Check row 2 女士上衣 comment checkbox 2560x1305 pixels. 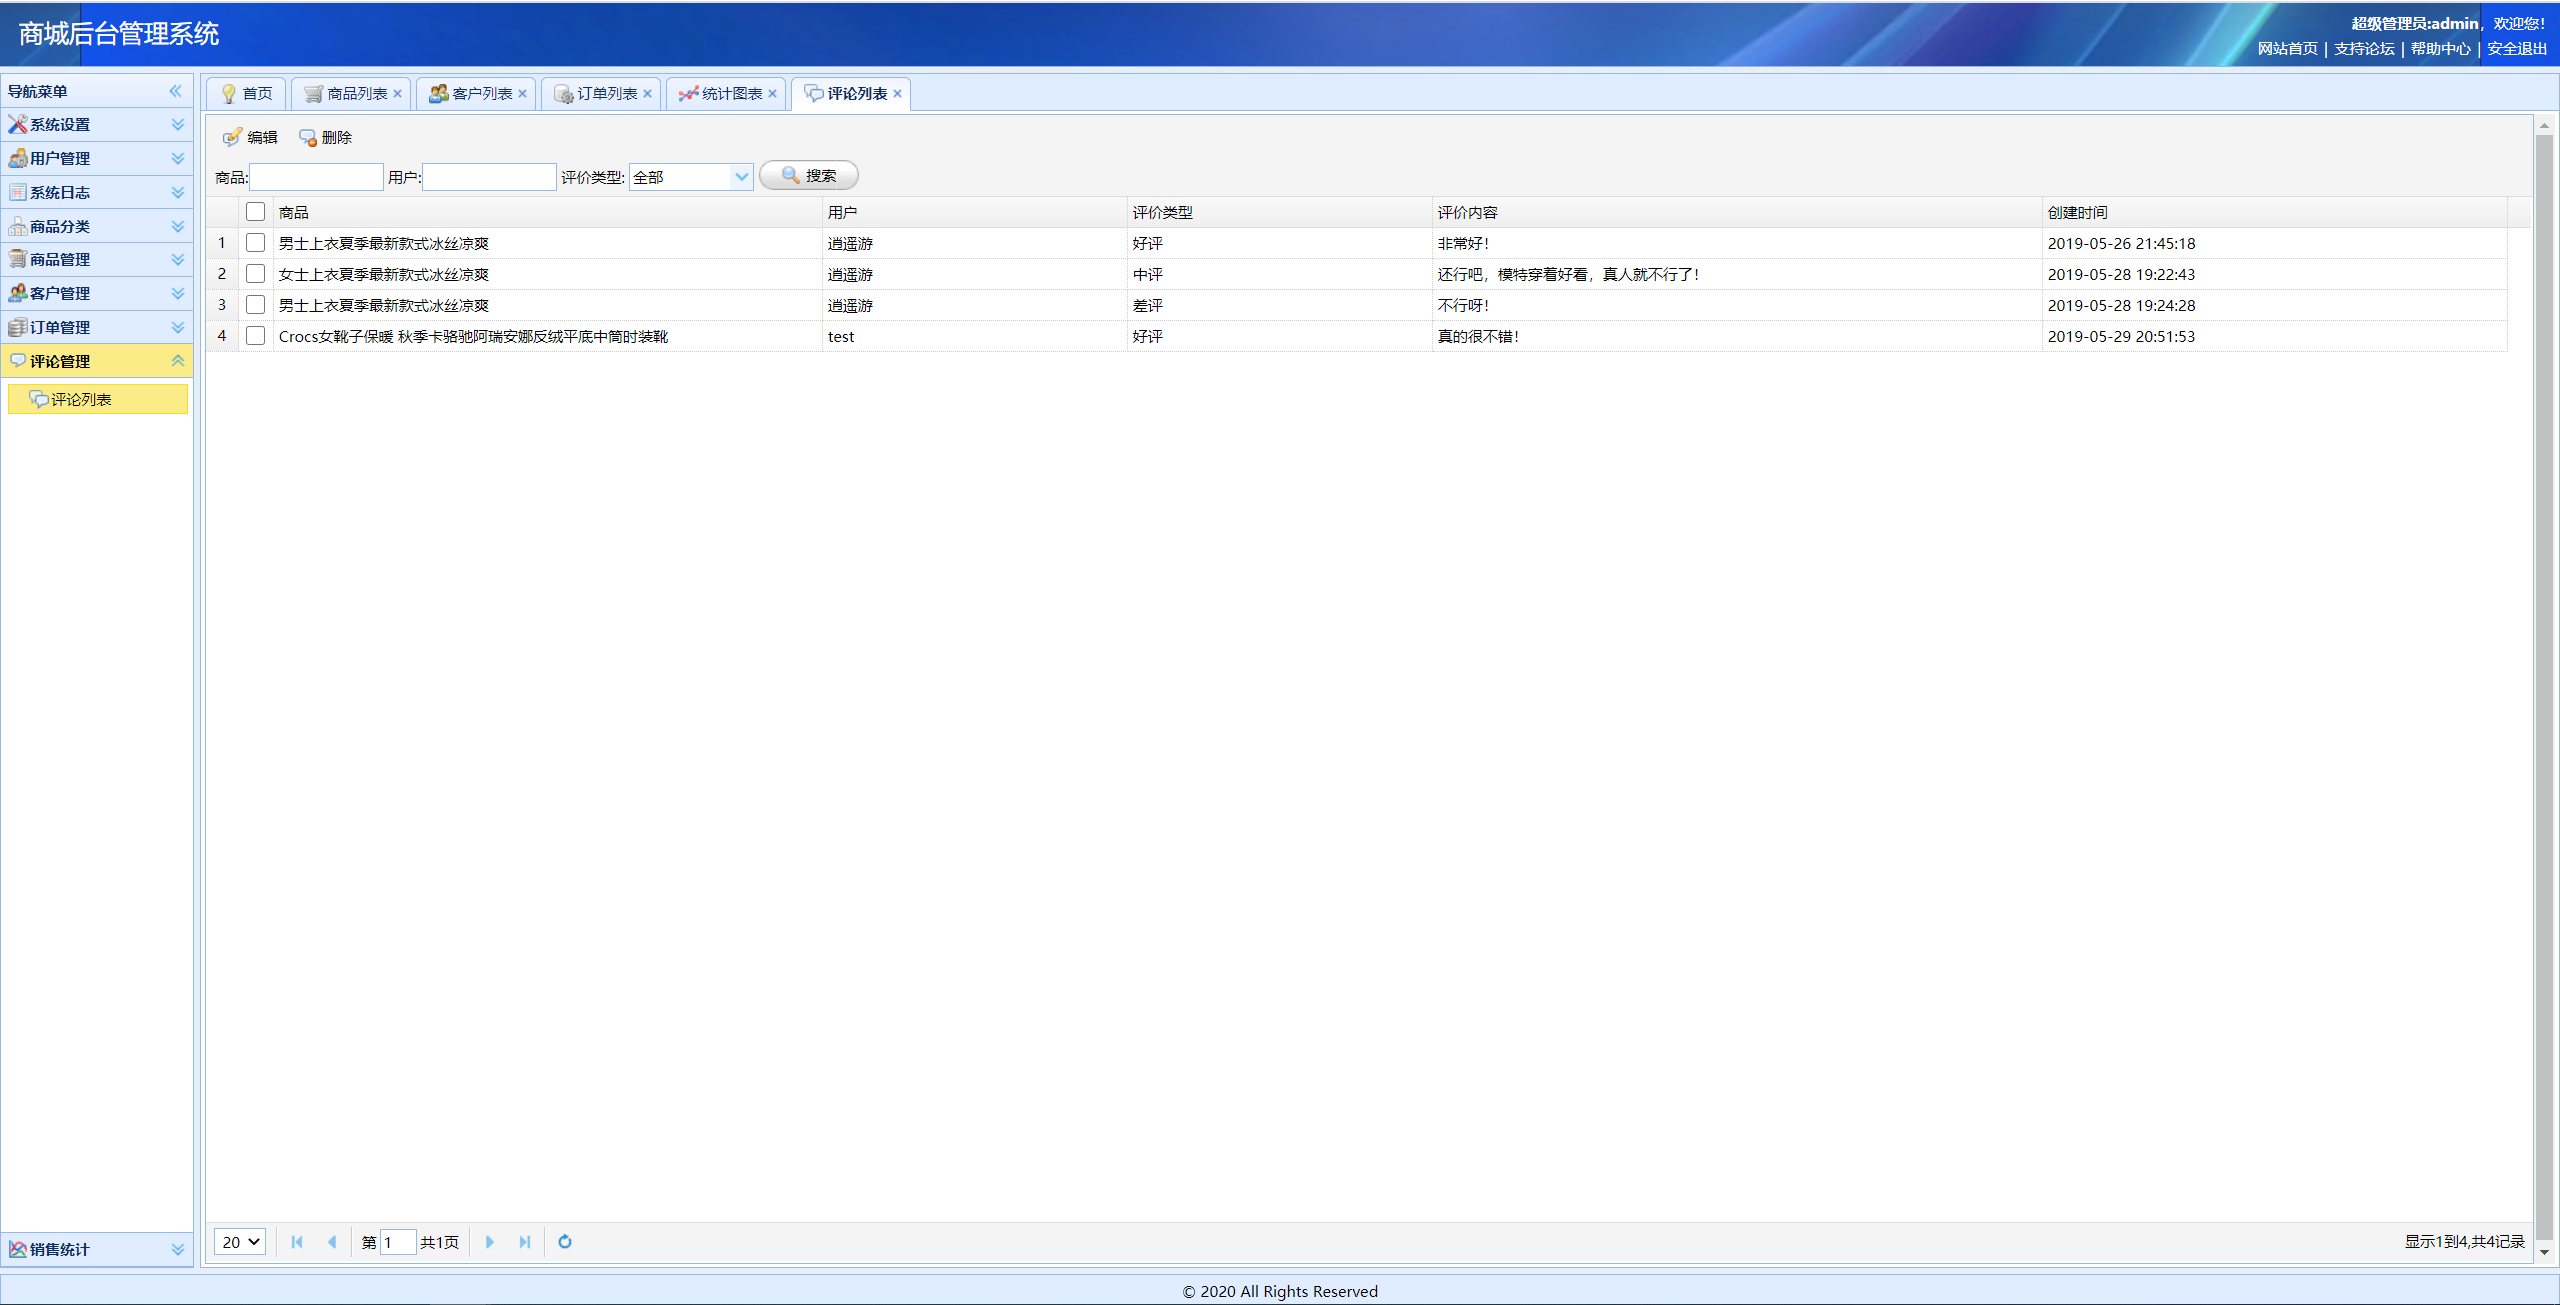tap(256, 274)
